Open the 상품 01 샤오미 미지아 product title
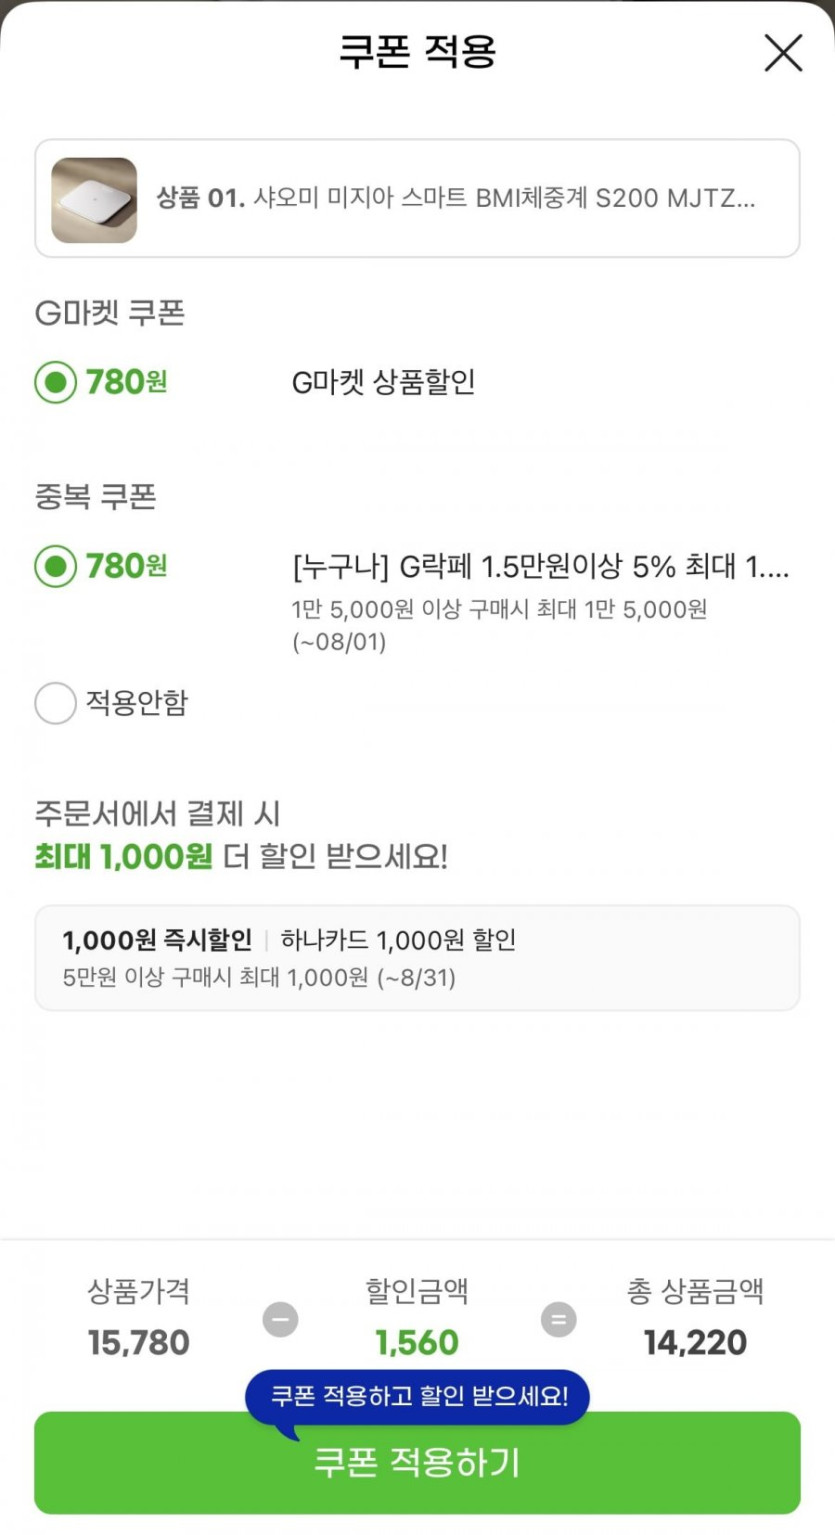 (455, 198)
